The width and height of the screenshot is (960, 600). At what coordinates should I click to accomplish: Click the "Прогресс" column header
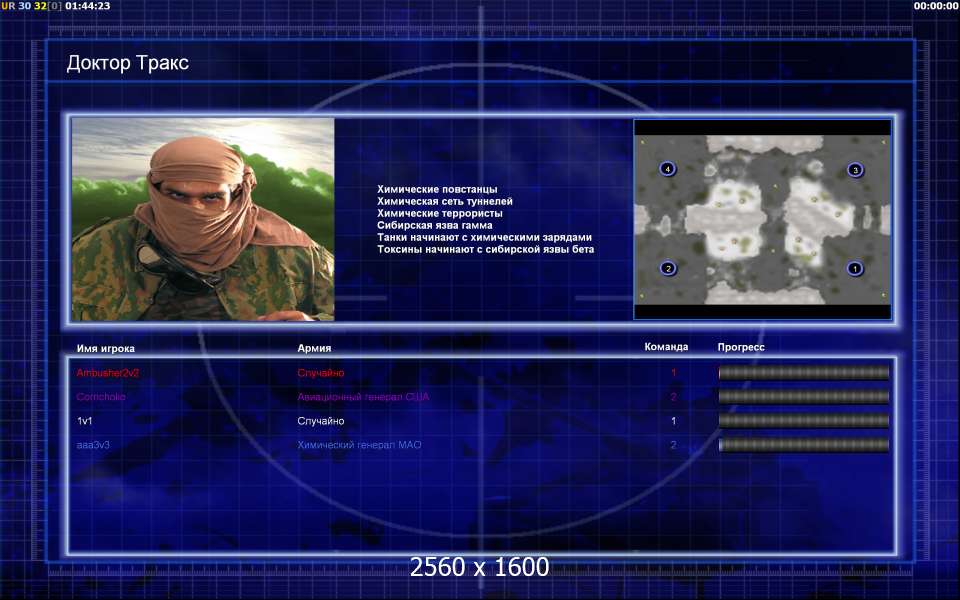741,347
